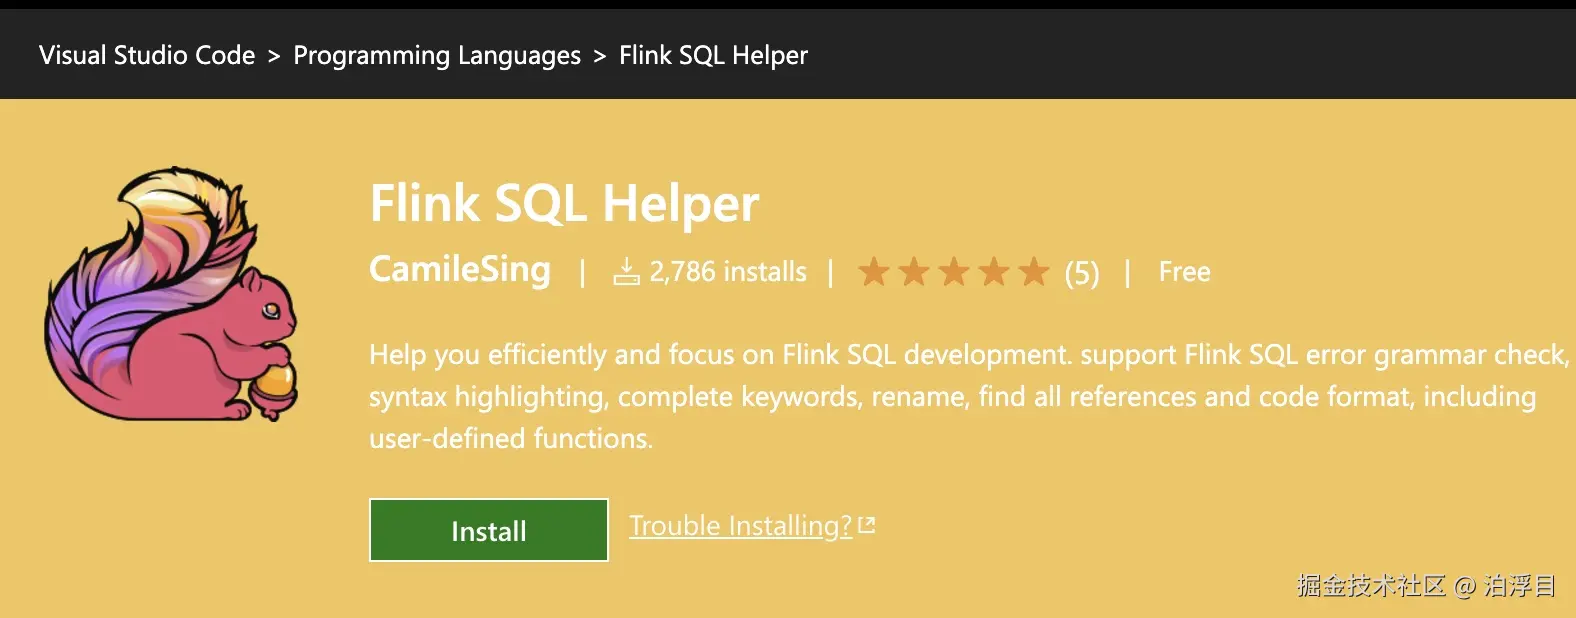Go to Visual Studio Code breadcrumb
The image size is (1576, 618).
pos(147,55)
